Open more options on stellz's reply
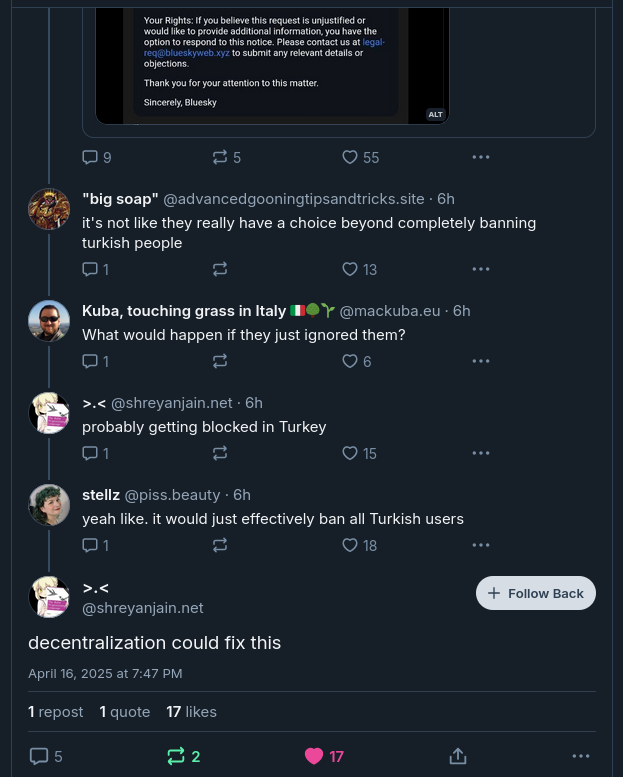This screenshot has width=623, height=777. click(x=481, y=545)
